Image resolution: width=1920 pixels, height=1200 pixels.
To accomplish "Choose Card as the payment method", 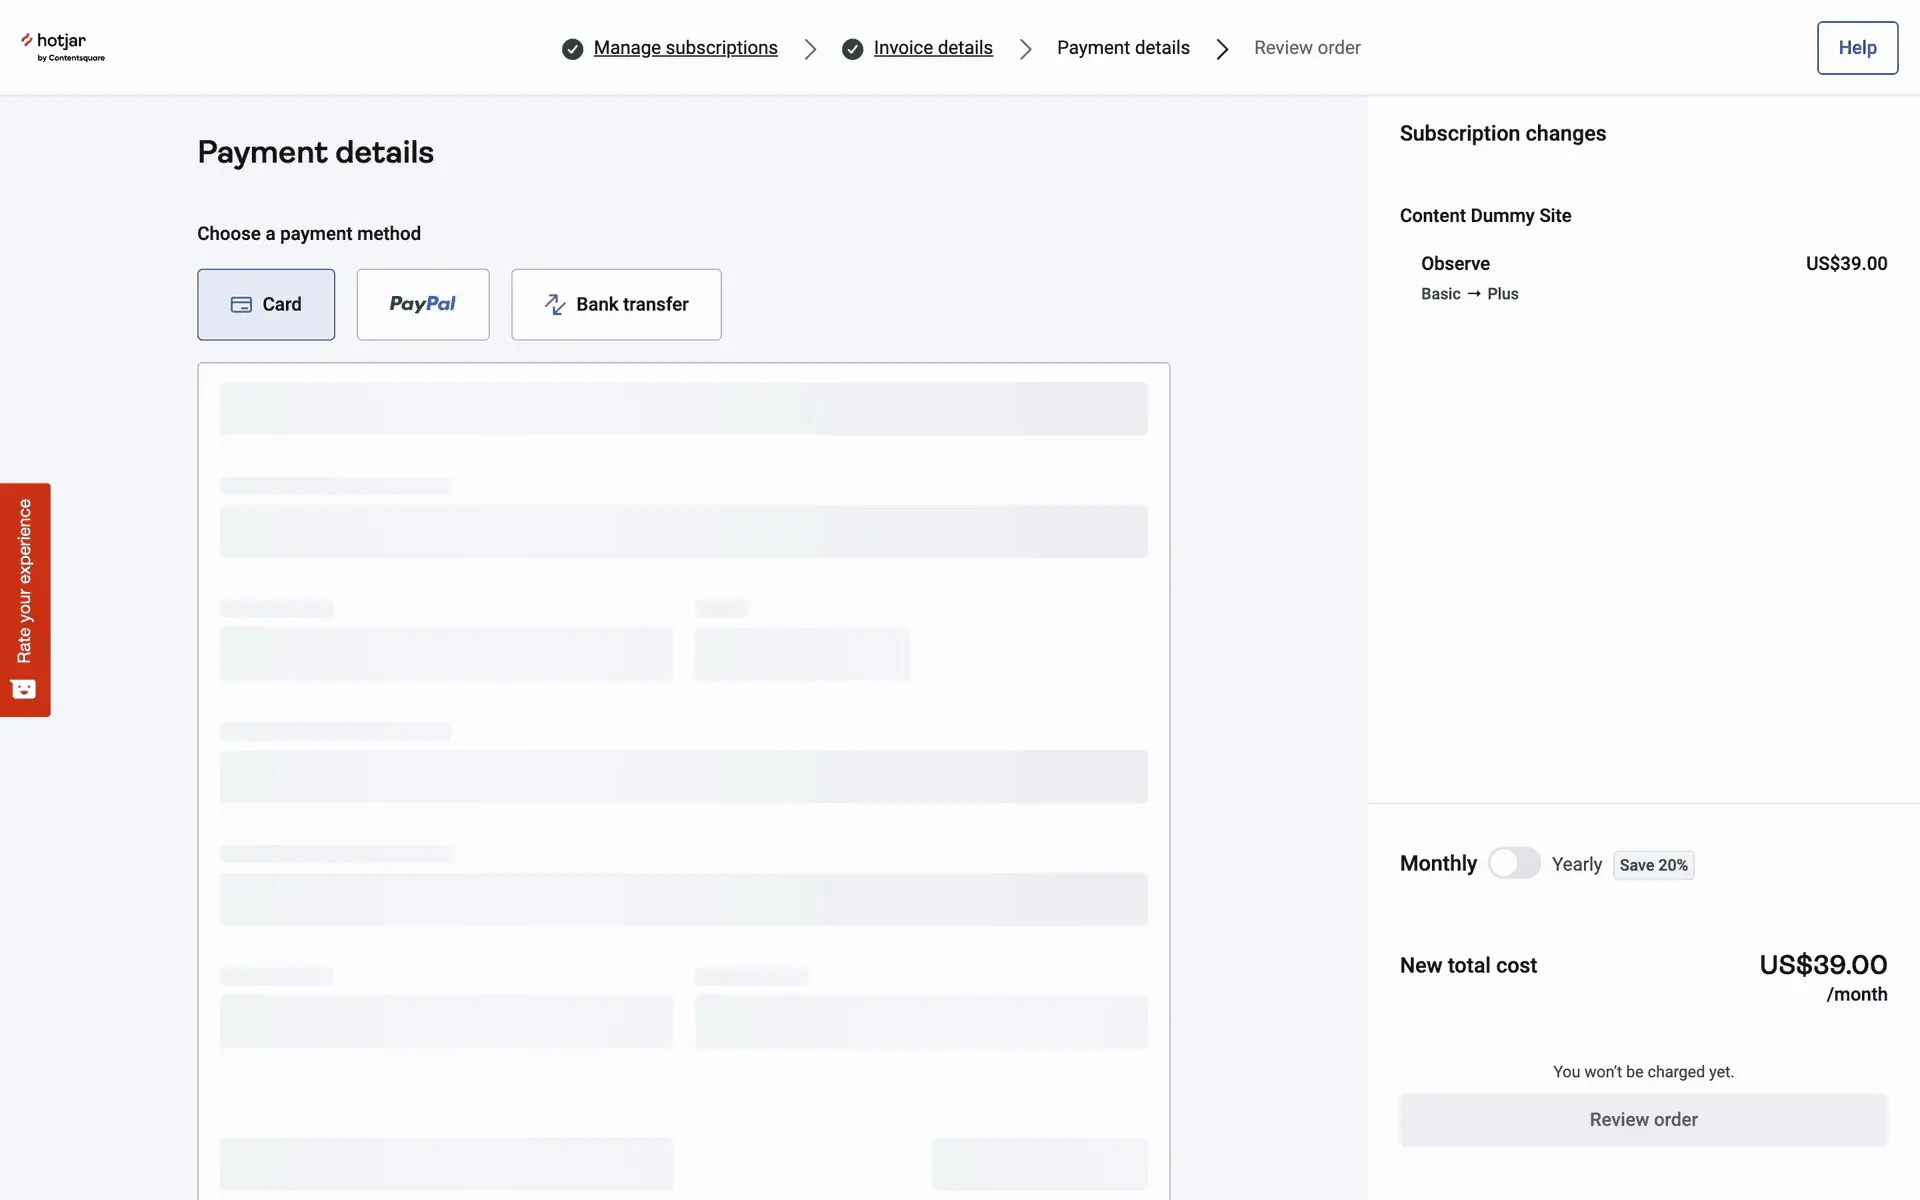I will [x=266, y=304].
